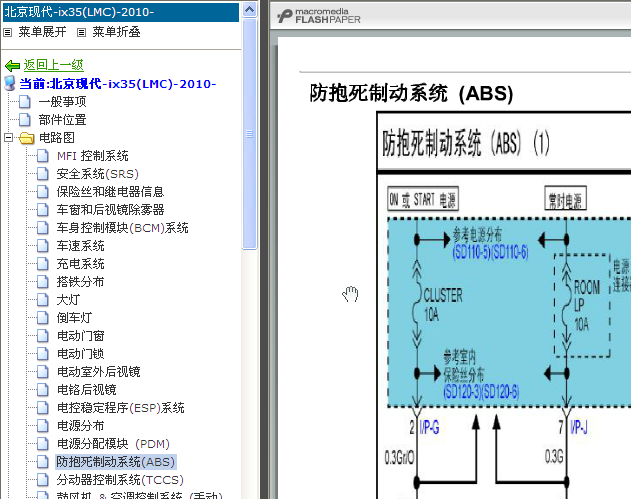Screen dimensions: 631x499
Task: Click the green back arrow icon
Action: pos(12,65)
